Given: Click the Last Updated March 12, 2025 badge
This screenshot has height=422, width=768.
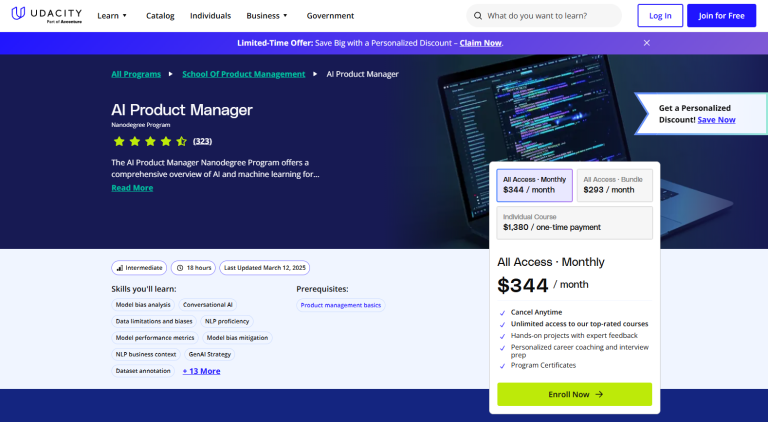Looking at the screenshot, I should pyautogui.click(x=264, y=268).
